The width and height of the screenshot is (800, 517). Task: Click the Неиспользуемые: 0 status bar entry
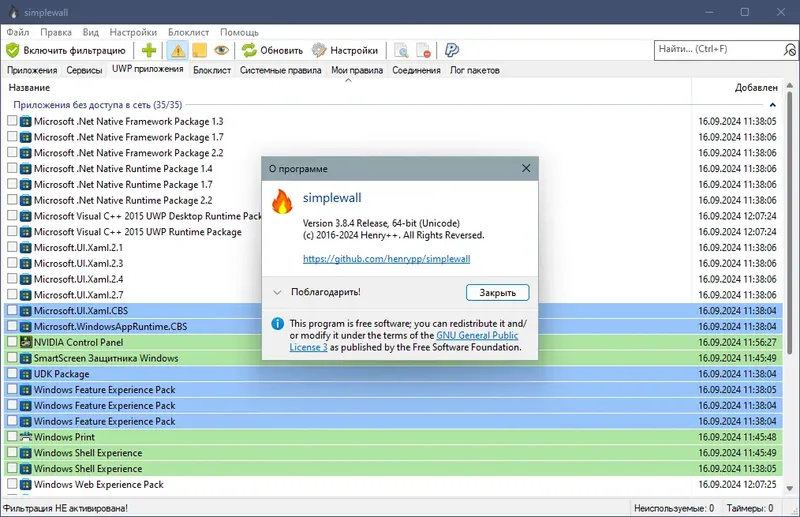[x=673, y=508]
